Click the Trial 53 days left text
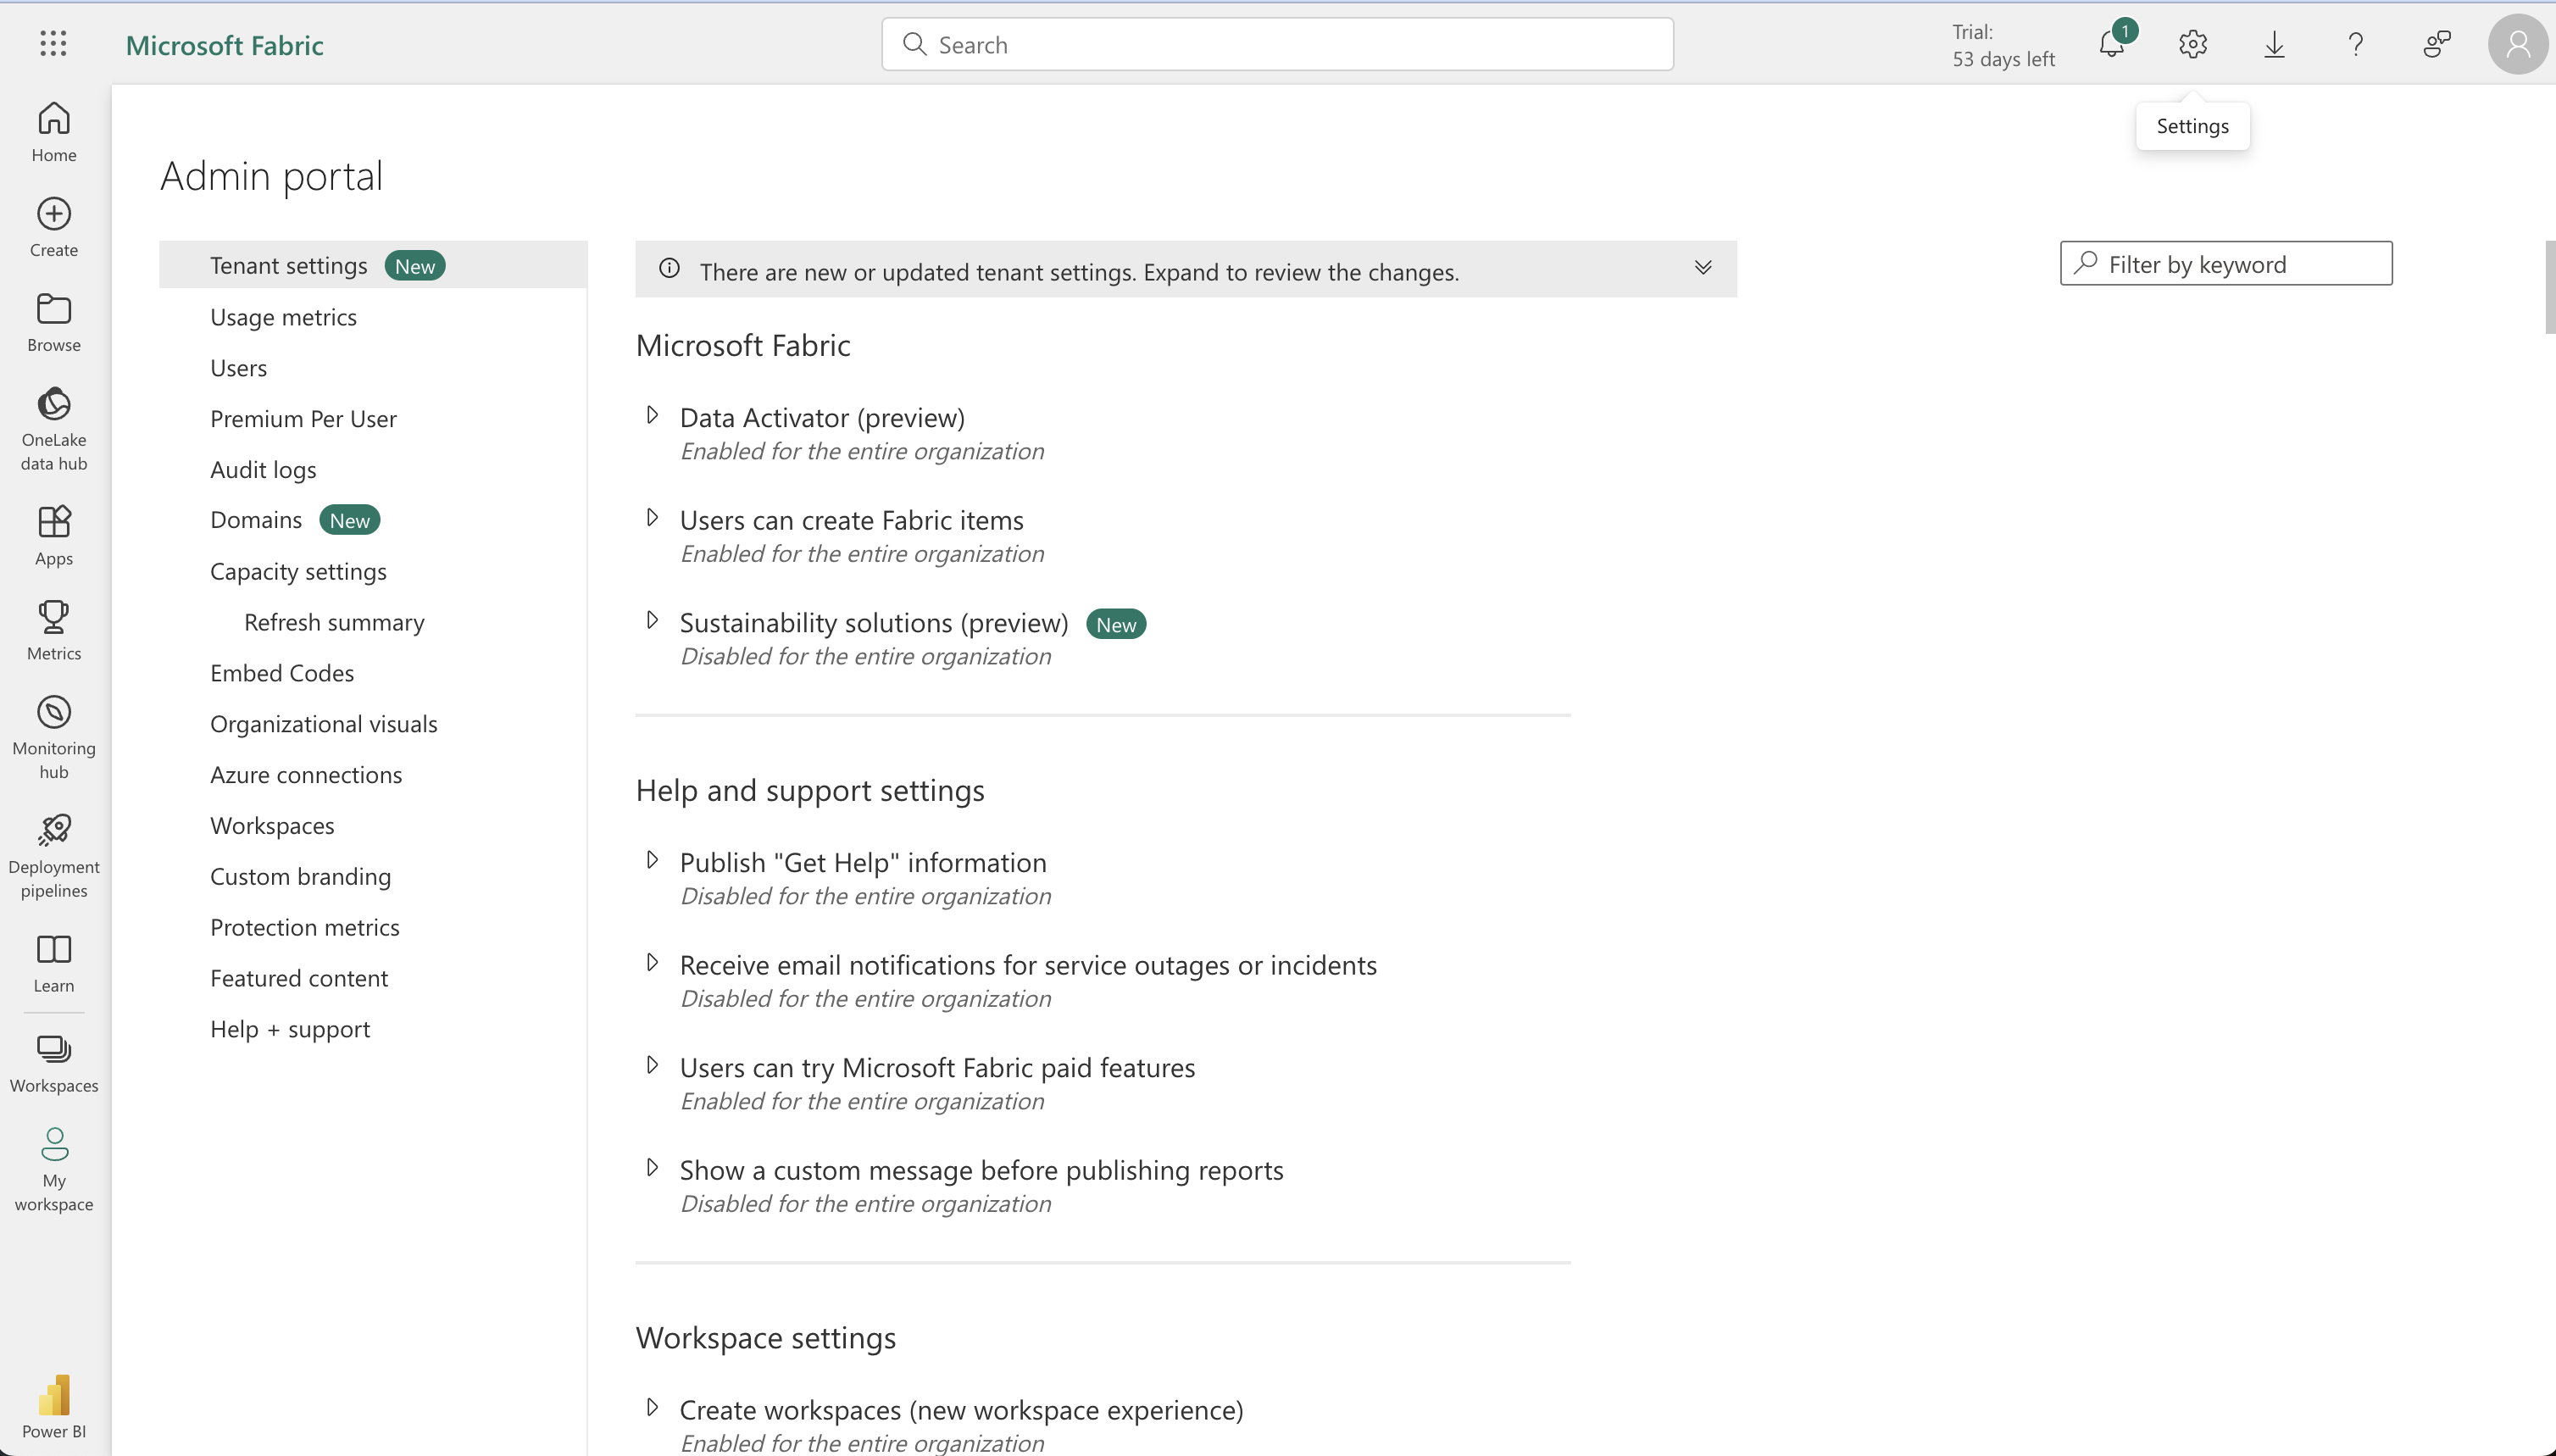This screenshot has width=2556, height=1456. (x=2003, y=45)
